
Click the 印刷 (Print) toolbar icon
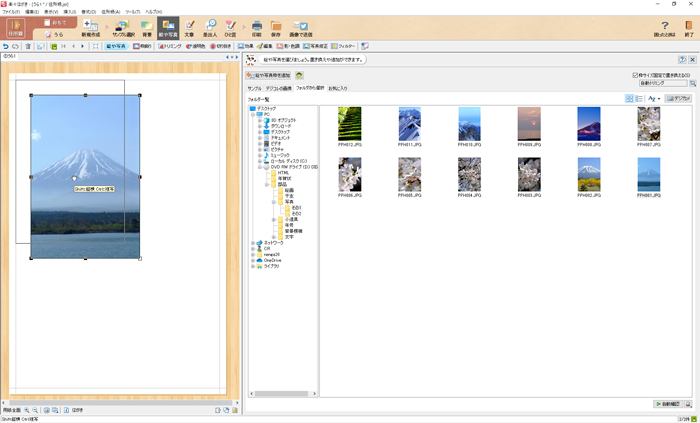pyautogui.click(x=257, y=28)
